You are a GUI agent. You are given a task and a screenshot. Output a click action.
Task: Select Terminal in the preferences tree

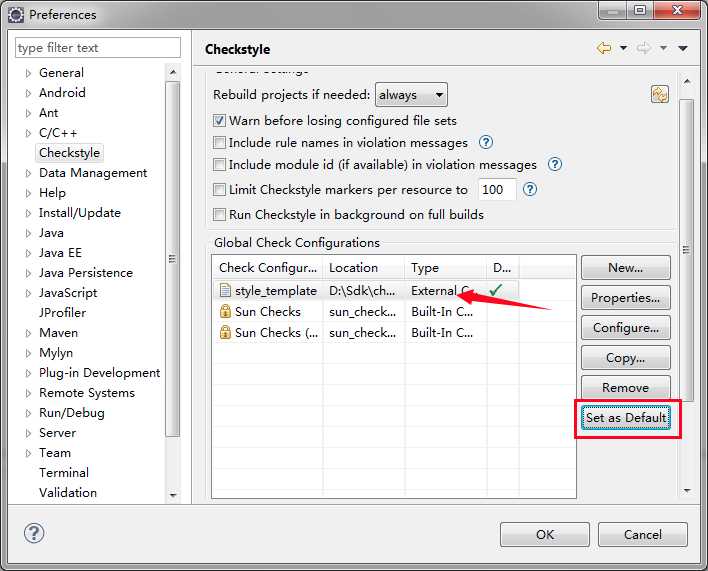coord(64,473)
